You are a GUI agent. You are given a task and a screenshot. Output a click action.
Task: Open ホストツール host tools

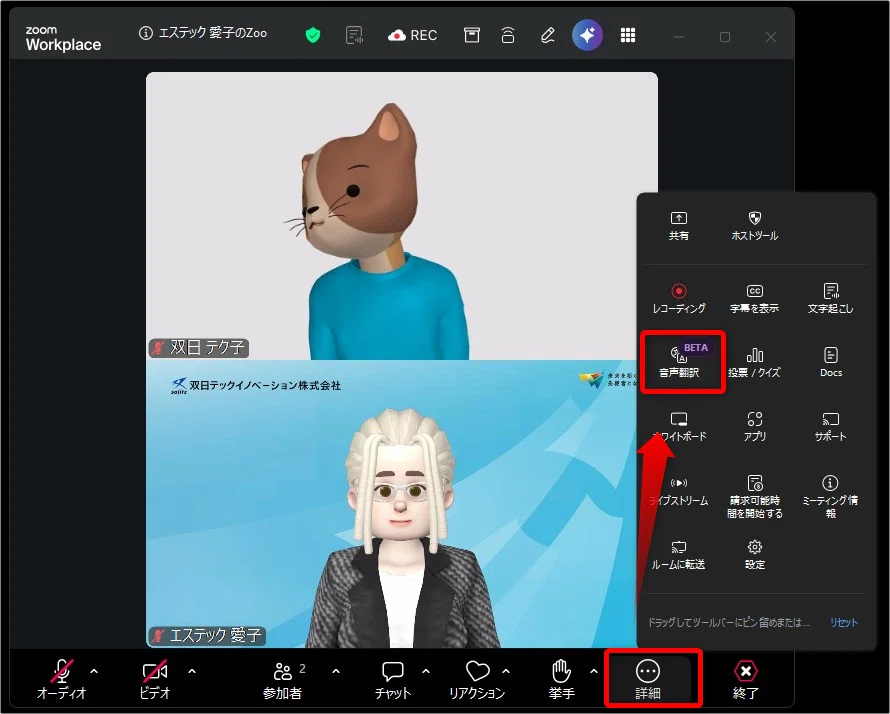click(754, 226)
